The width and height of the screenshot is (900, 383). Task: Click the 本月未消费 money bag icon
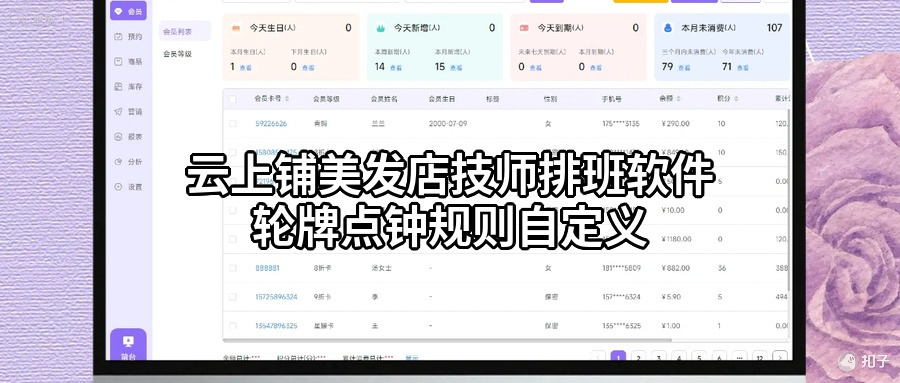coord(668,28)
